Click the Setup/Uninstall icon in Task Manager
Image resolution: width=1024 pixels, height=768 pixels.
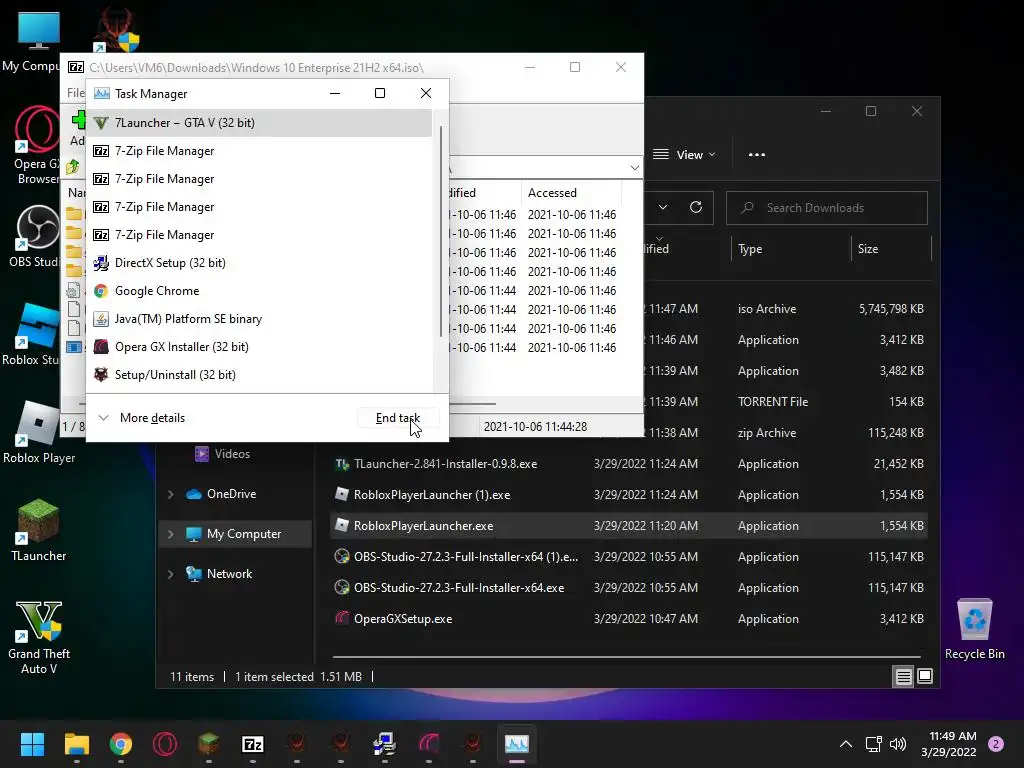pos(101,375)
